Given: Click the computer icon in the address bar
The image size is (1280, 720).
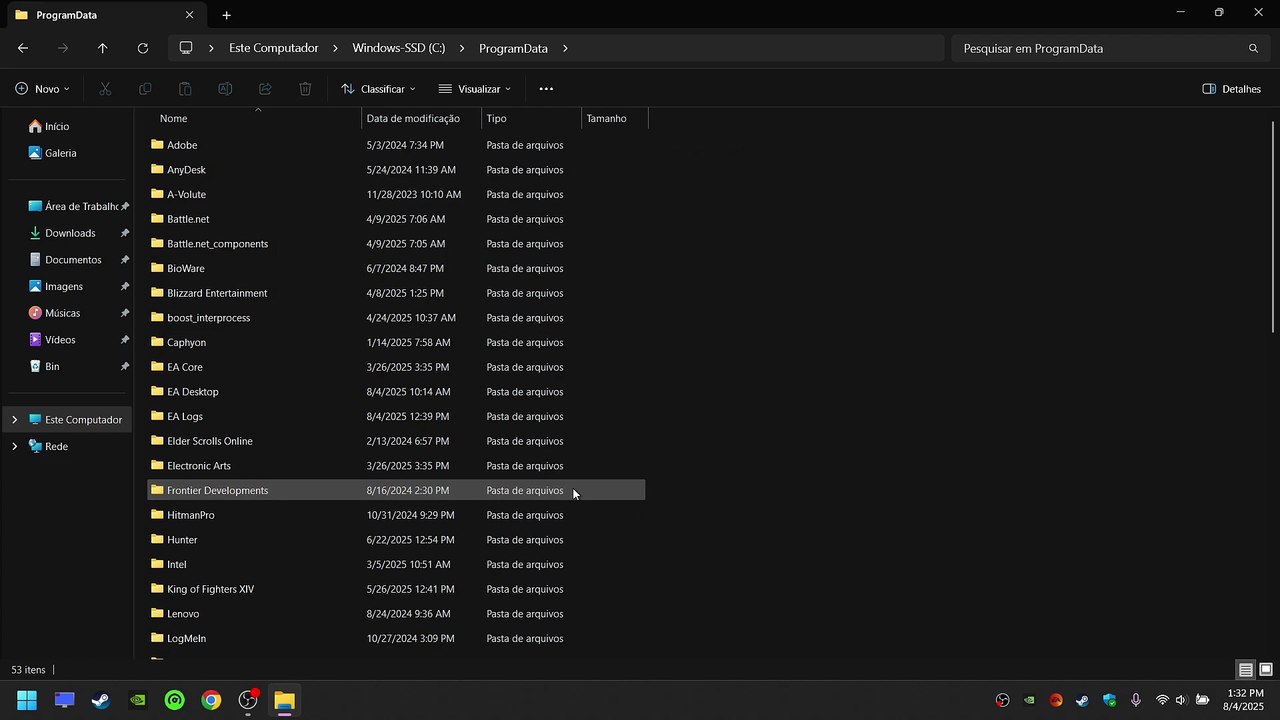Looking at the screenshot, I should (186, 48).
